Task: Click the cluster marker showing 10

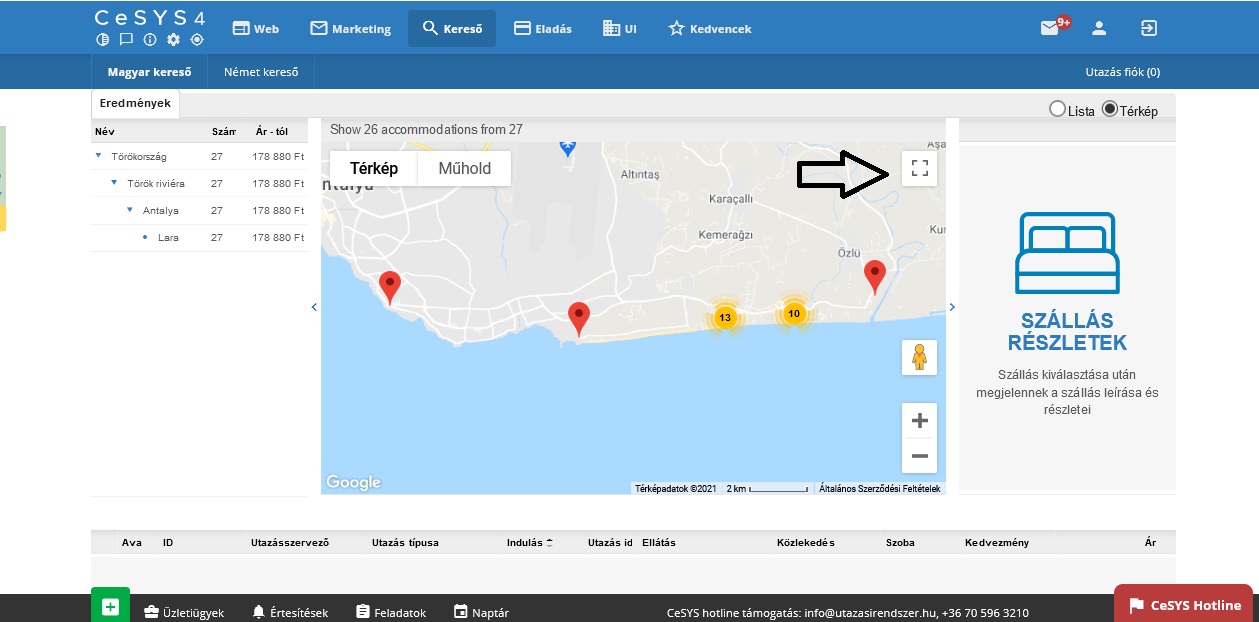Action: [794, 314]
